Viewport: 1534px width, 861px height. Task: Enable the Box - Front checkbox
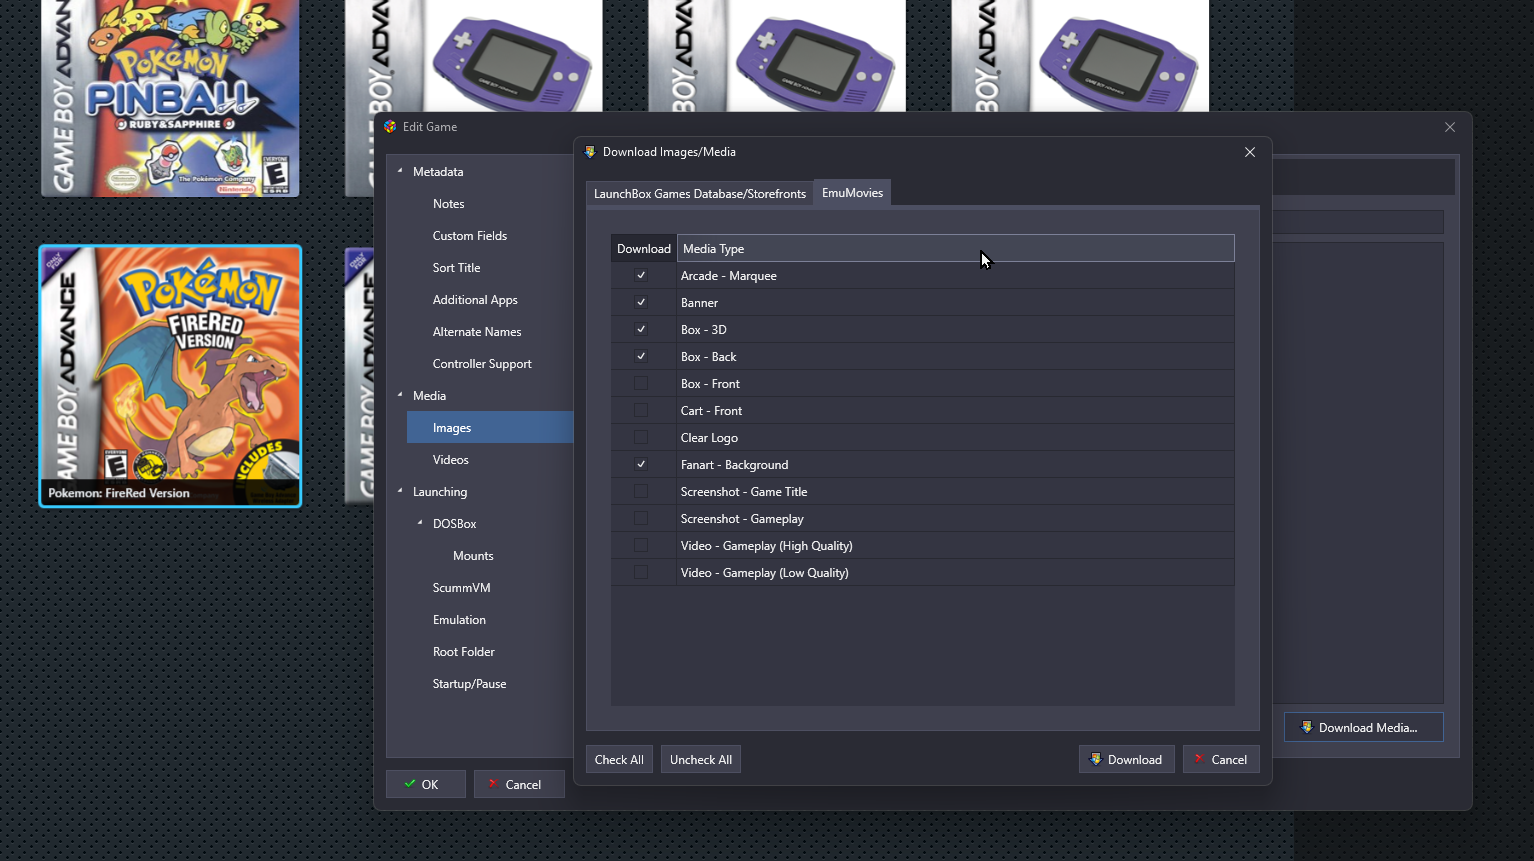pos(641,383)
